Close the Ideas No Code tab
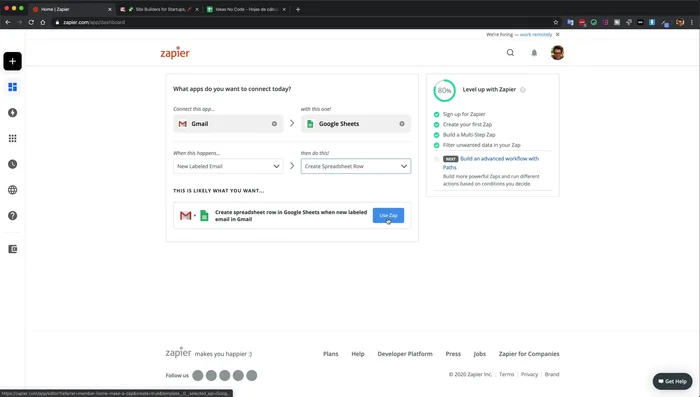Image resolution: width=700 pixels, height=397 pixels. 284,9
